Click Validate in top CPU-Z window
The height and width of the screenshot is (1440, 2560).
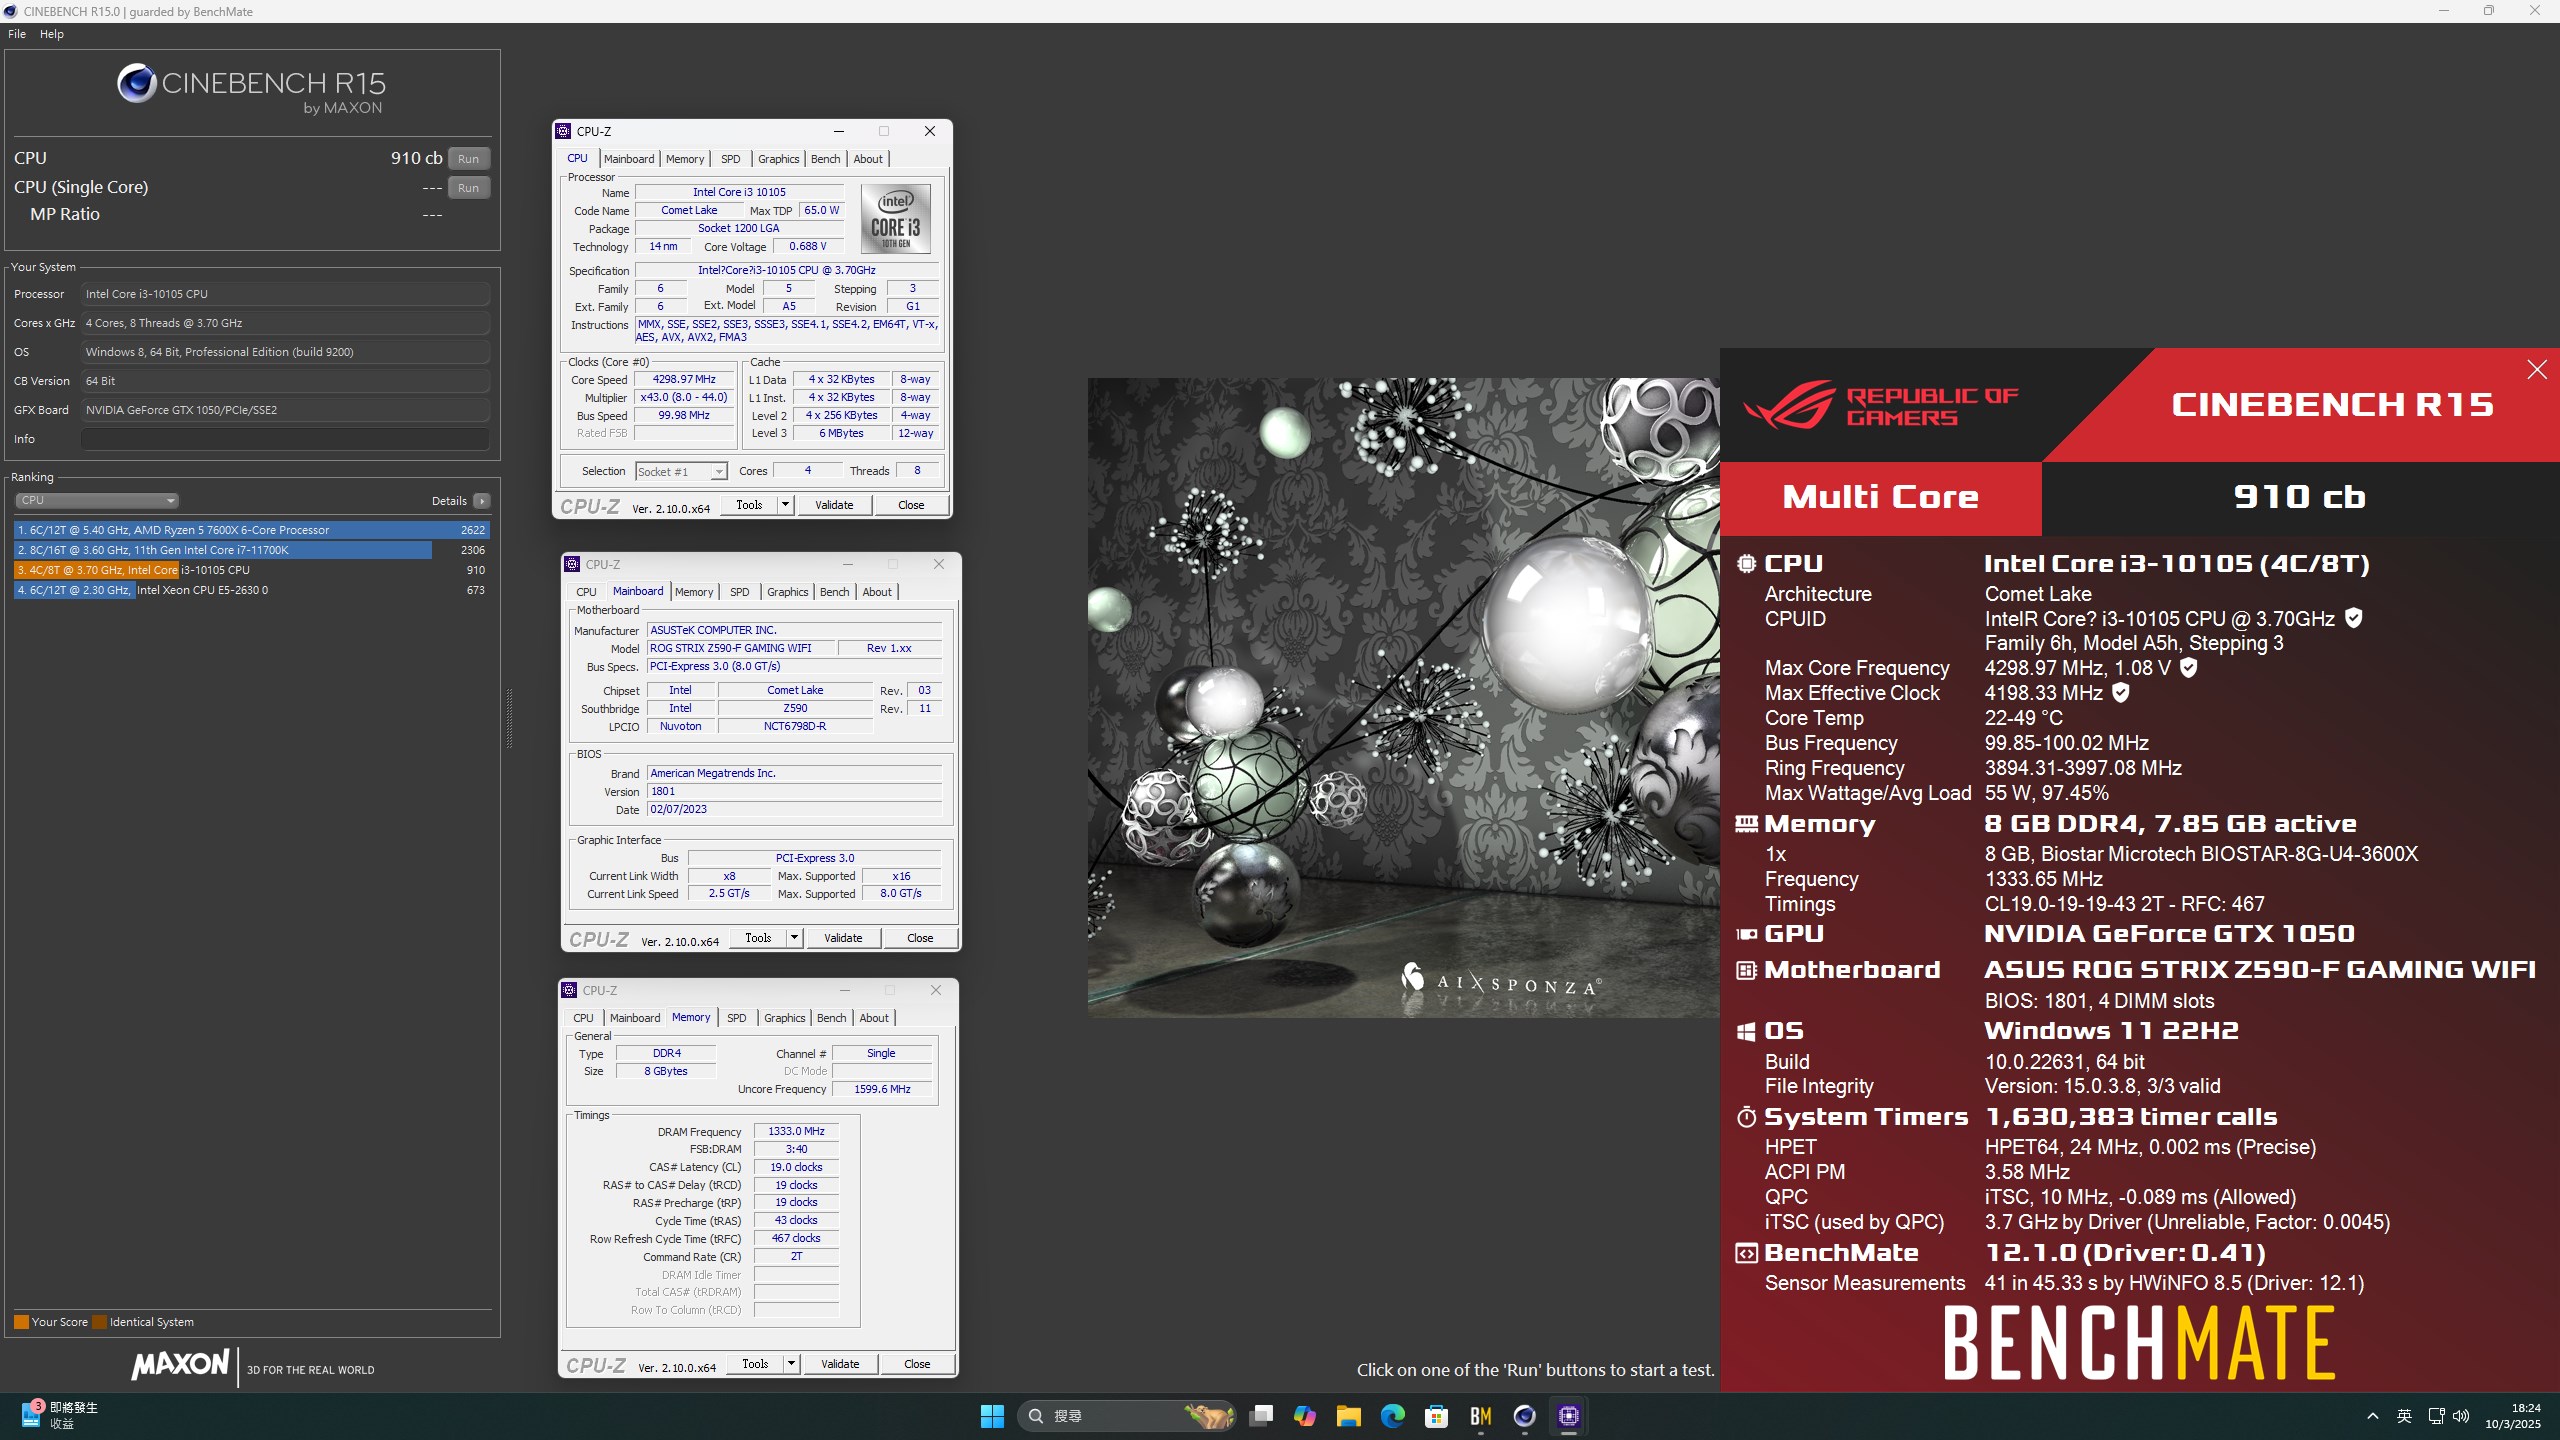834,505
